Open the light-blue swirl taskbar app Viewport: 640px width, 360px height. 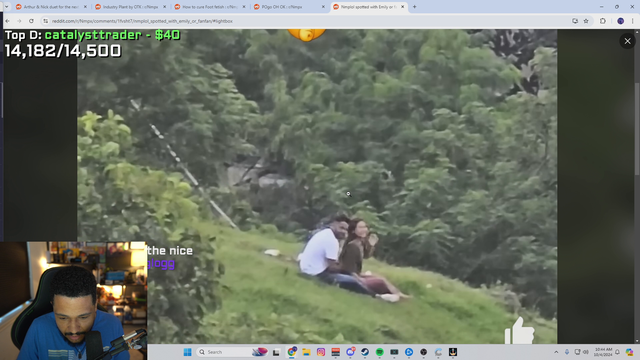pos(438,352)
